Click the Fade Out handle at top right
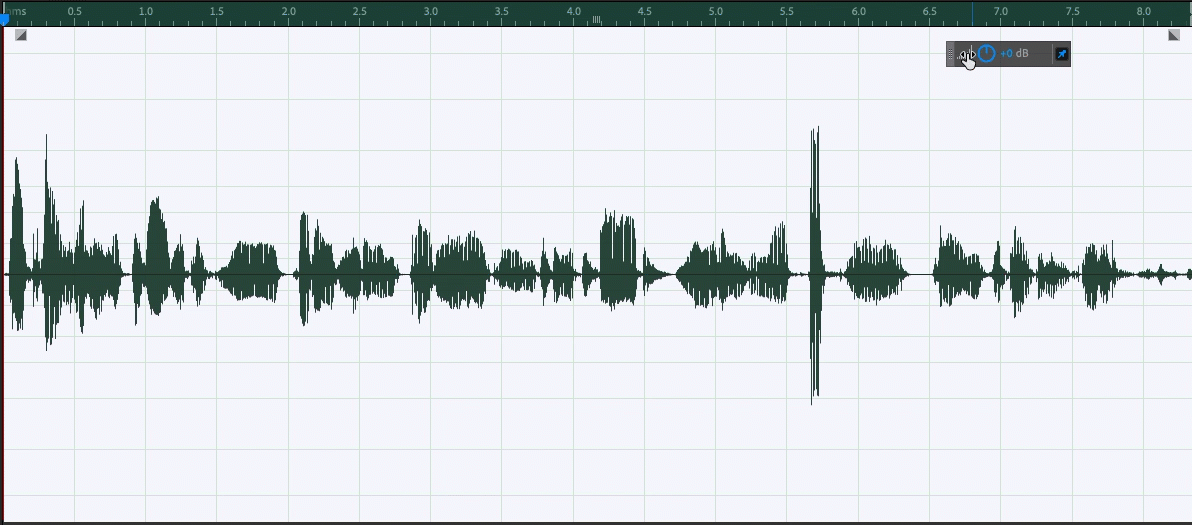 tap(1174, 35)
